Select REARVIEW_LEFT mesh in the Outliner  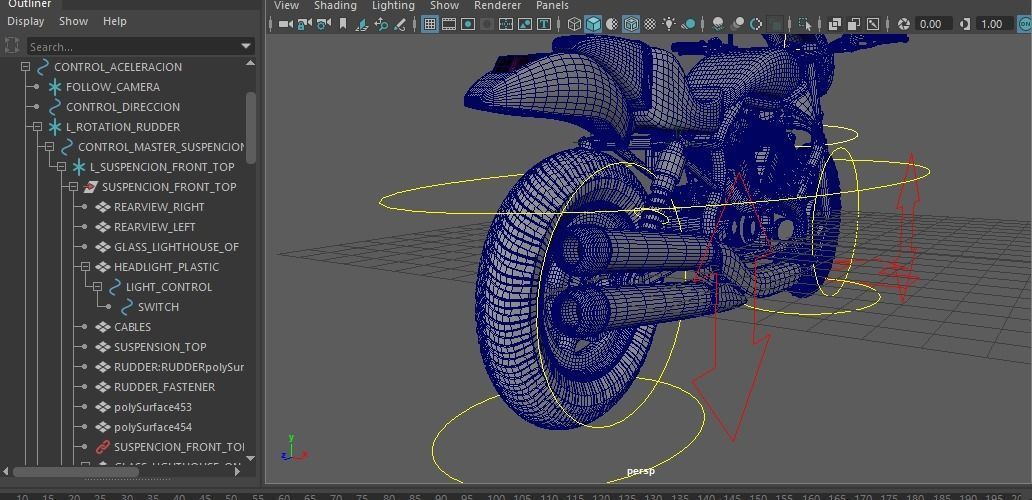tap(155, 227)
